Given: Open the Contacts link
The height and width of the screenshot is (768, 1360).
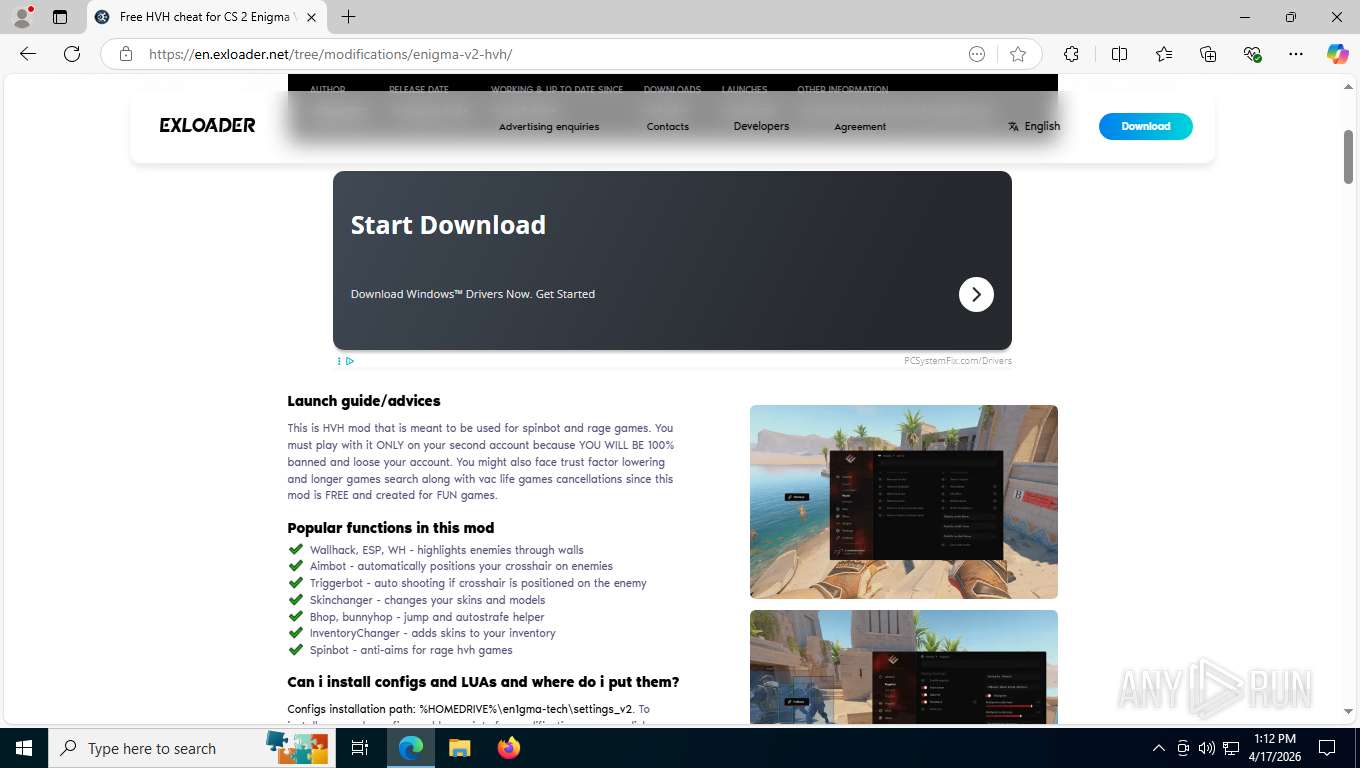Looking at the screenshot, I should [668, 126].
